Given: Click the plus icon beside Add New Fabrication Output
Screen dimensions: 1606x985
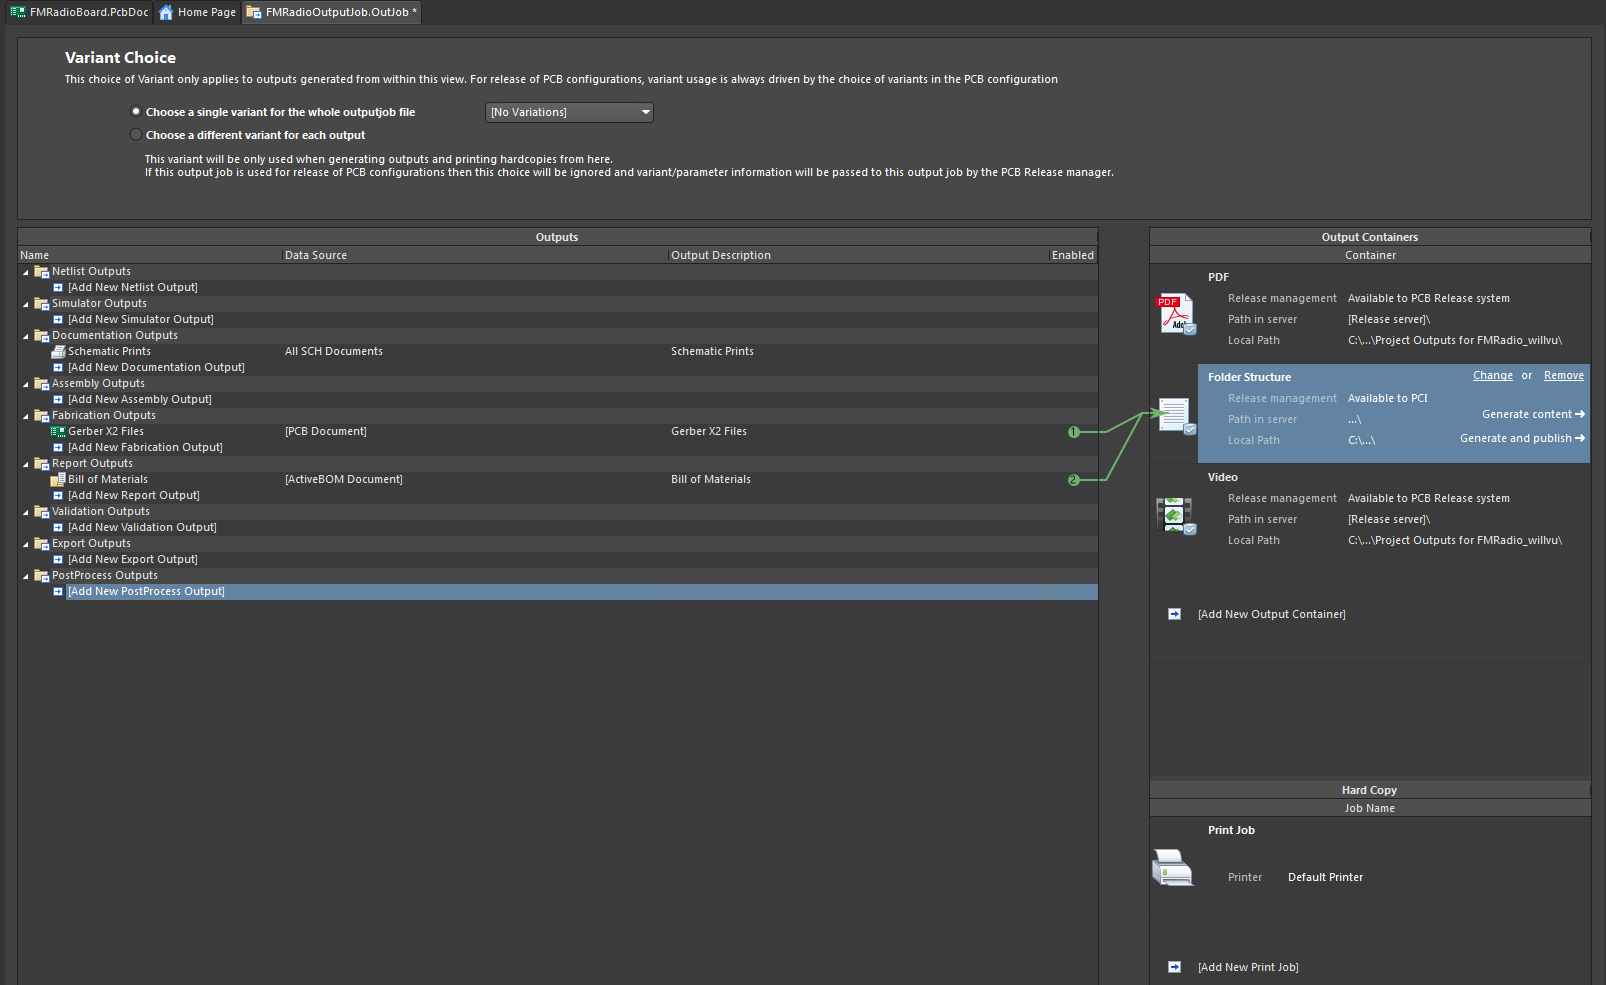Looking at the screenshot, I should (58, 448).
